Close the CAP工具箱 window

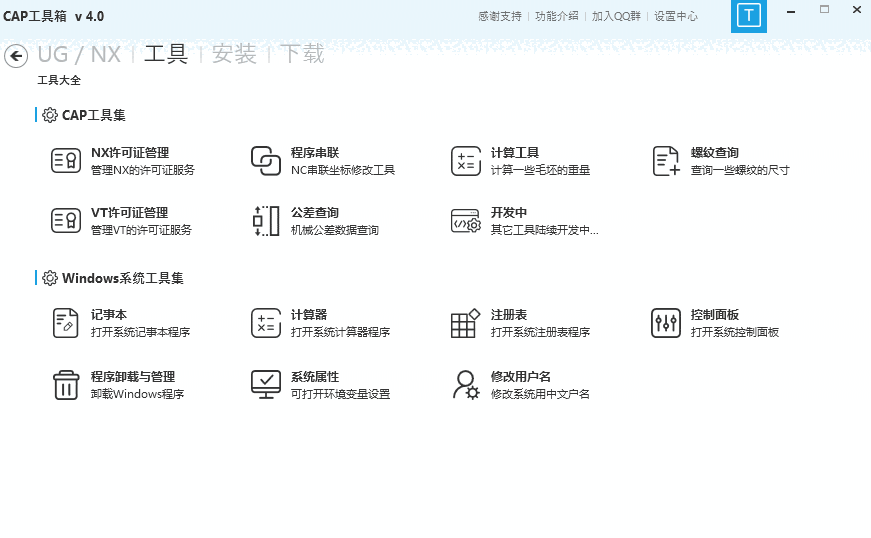pyautogui.click(x=857, y=9)
